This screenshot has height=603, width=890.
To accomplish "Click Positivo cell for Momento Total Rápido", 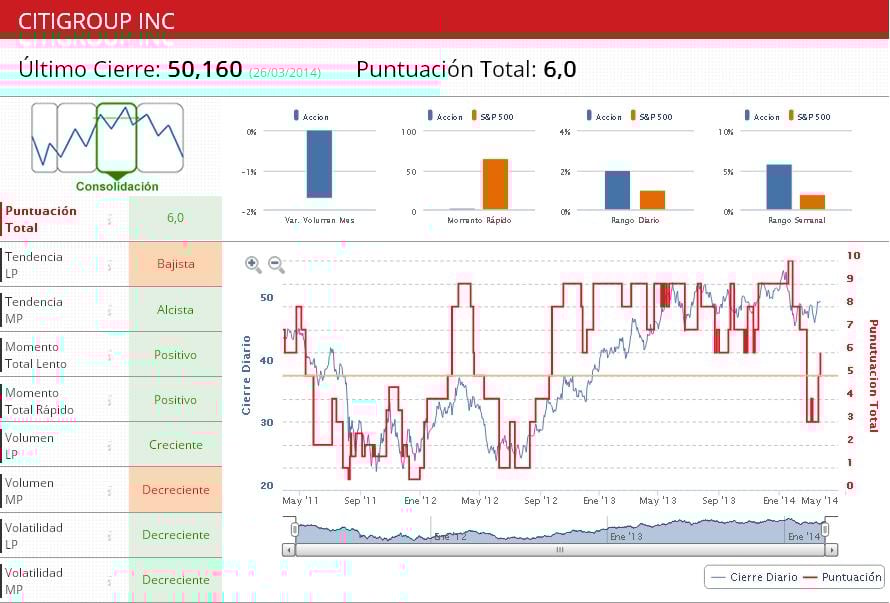I will pos(175,400).
